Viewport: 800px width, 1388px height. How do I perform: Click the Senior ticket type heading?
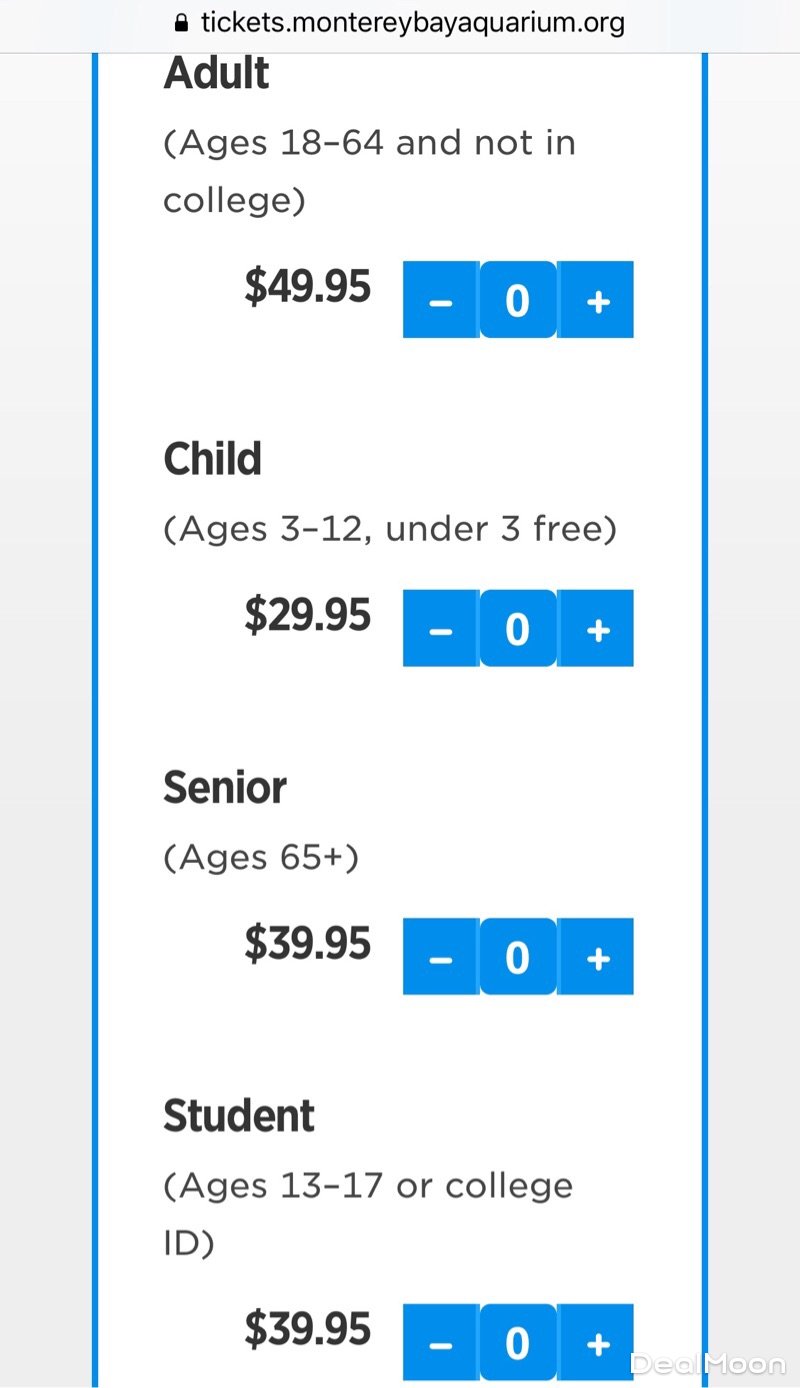pyautogui.click(x=224, y=788)
